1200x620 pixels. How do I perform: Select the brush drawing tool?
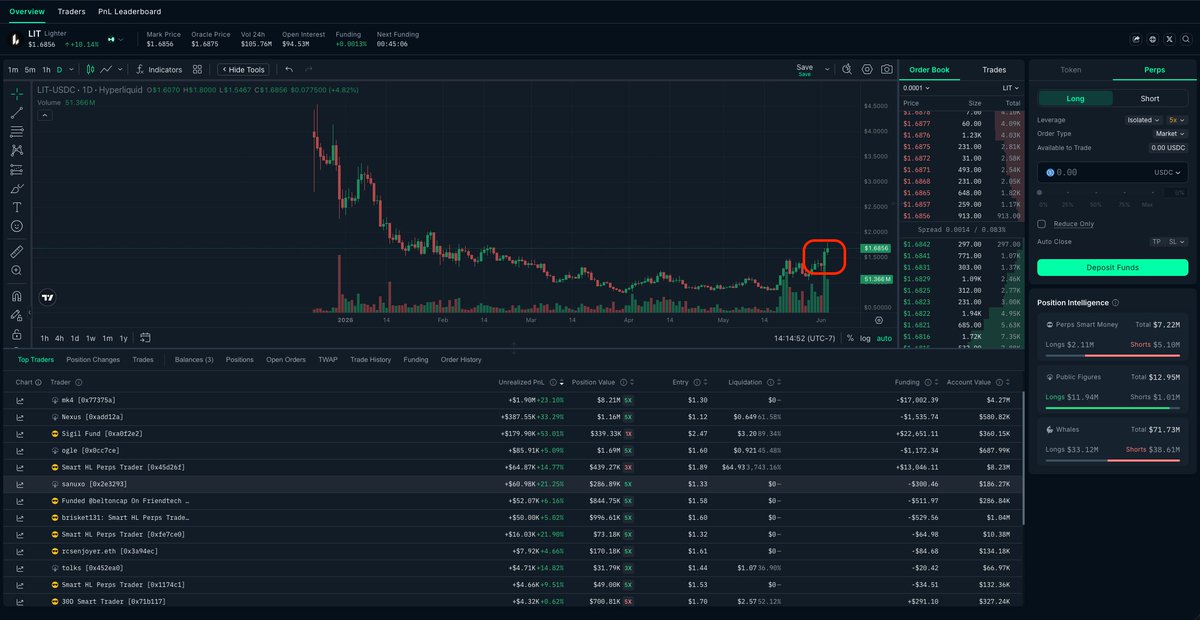pos(17,188)
